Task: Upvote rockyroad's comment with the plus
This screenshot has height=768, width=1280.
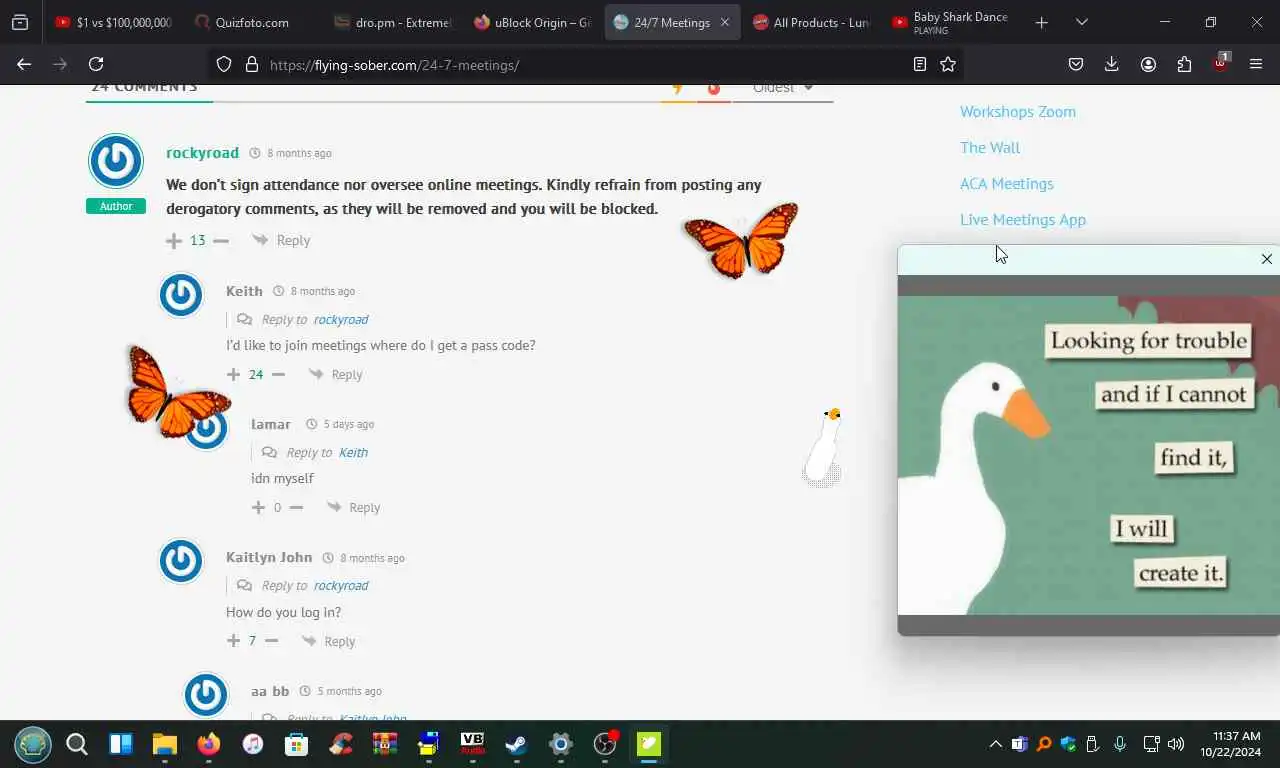Action: [x=174, y=240]
